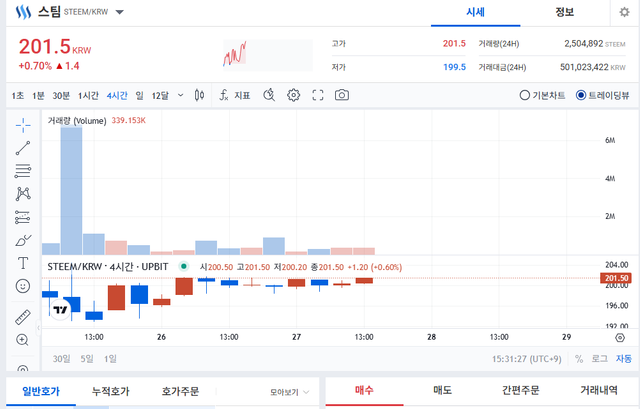Screen dimensions: 640x409
Task: Collapse the drawing toolbar side handle
Action: click(x=39, y=328)
